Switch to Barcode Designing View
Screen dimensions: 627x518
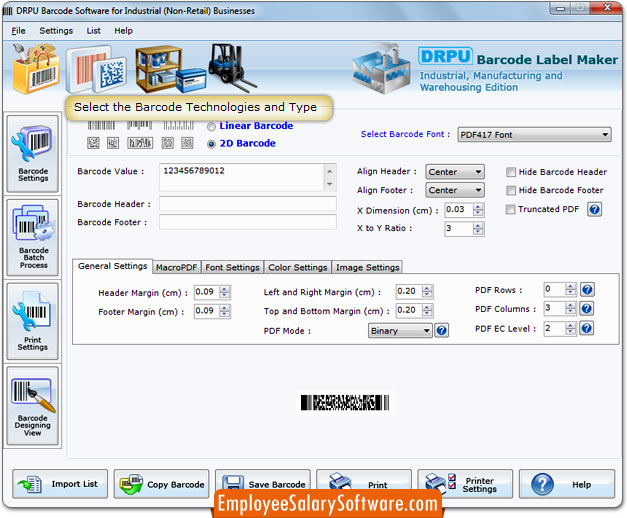click(33, 406)
